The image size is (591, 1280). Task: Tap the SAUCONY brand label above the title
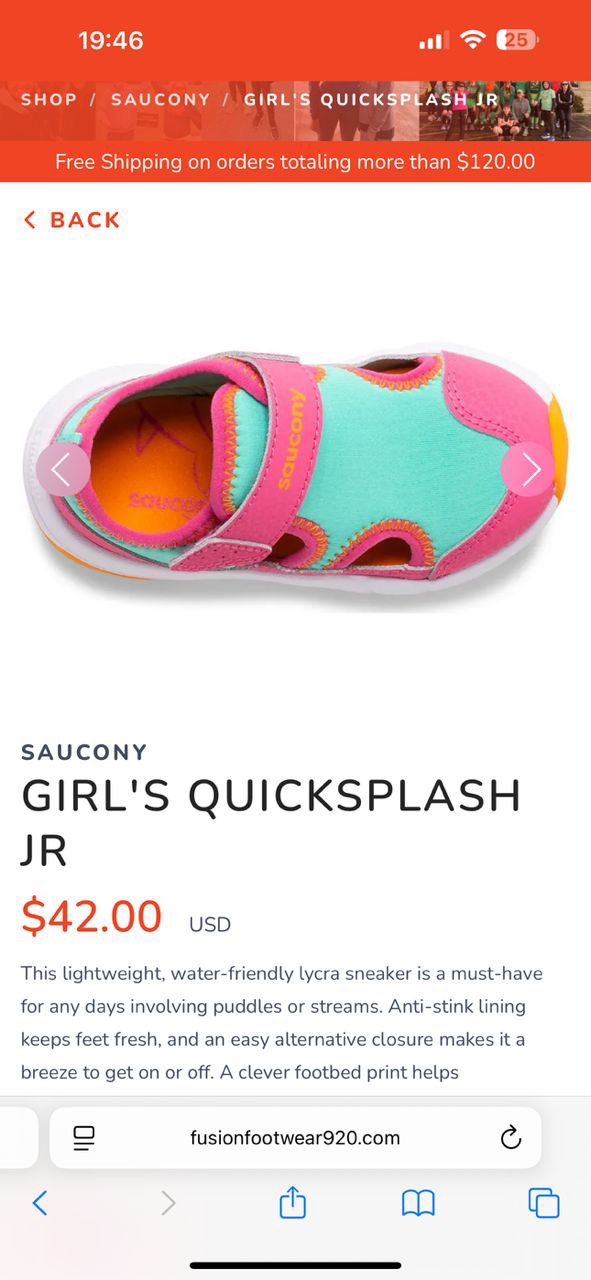pyautogui.click(x=84, y=752)
